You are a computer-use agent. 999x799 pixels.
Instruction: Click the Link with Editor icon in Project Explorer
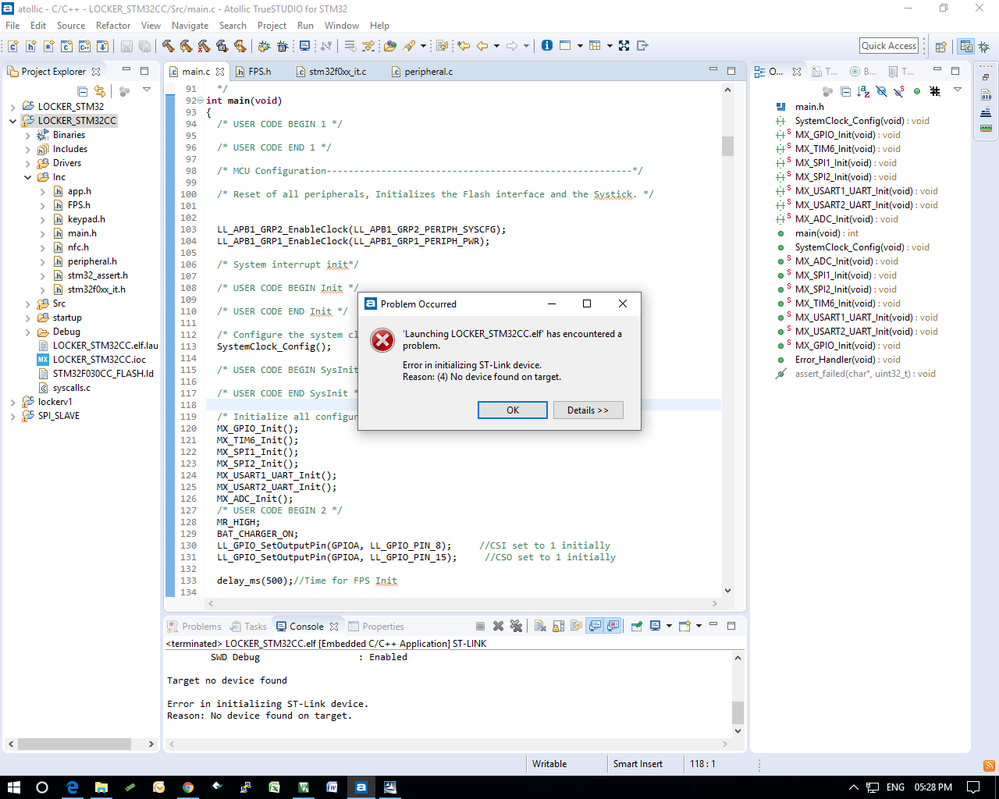pyautogui.click(x=100, y=91)
